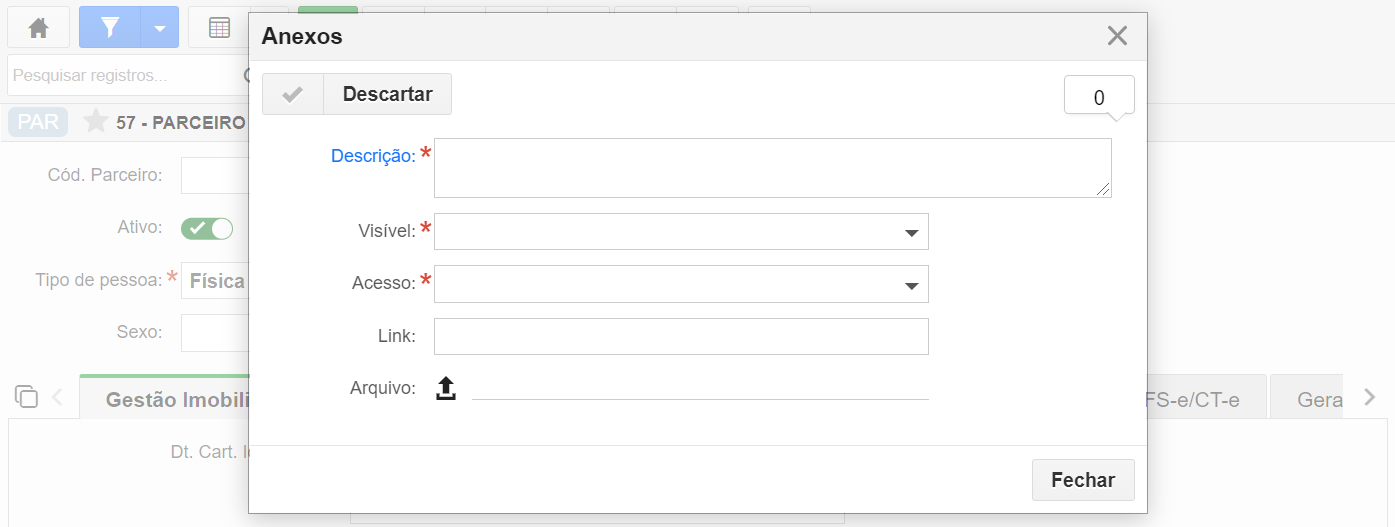
Task: Click the home icon button
Action: click(x=39, y=27)
